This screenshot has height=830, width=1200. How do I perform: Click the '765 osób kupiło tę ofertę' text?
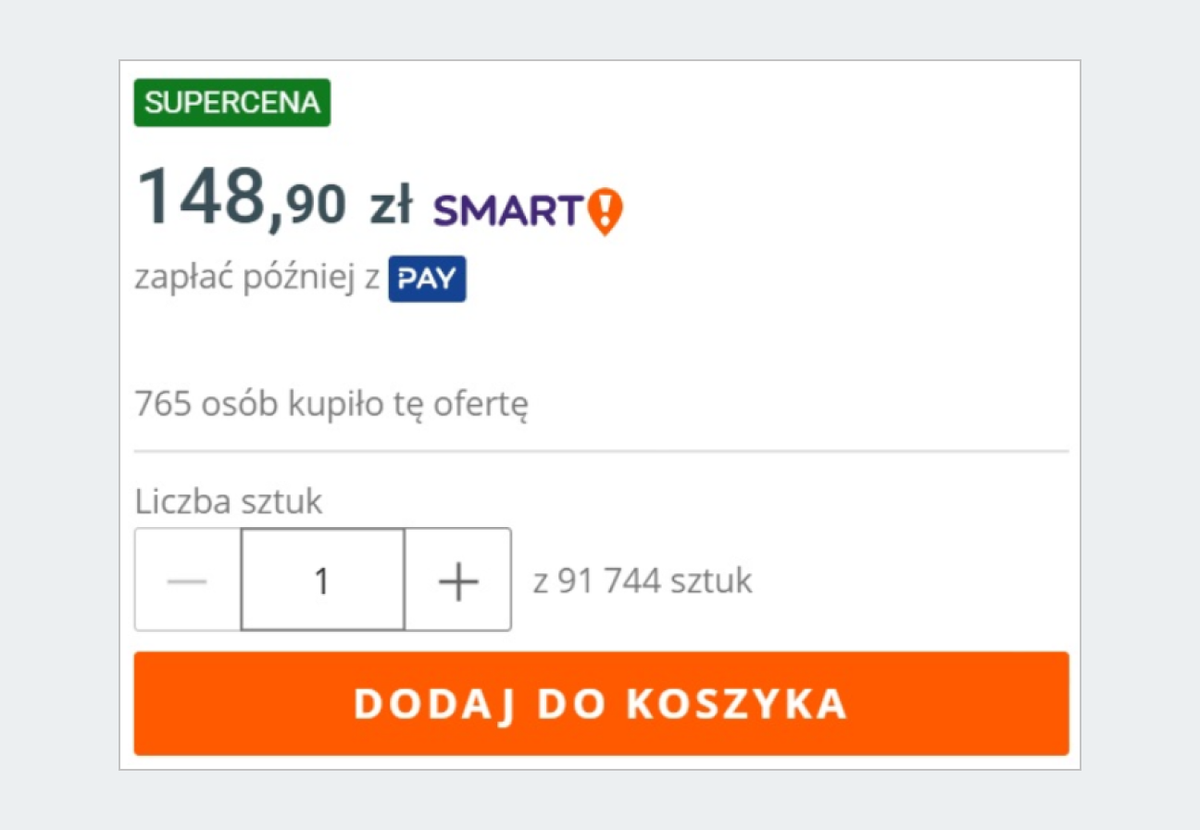click(x=333, y=403)
